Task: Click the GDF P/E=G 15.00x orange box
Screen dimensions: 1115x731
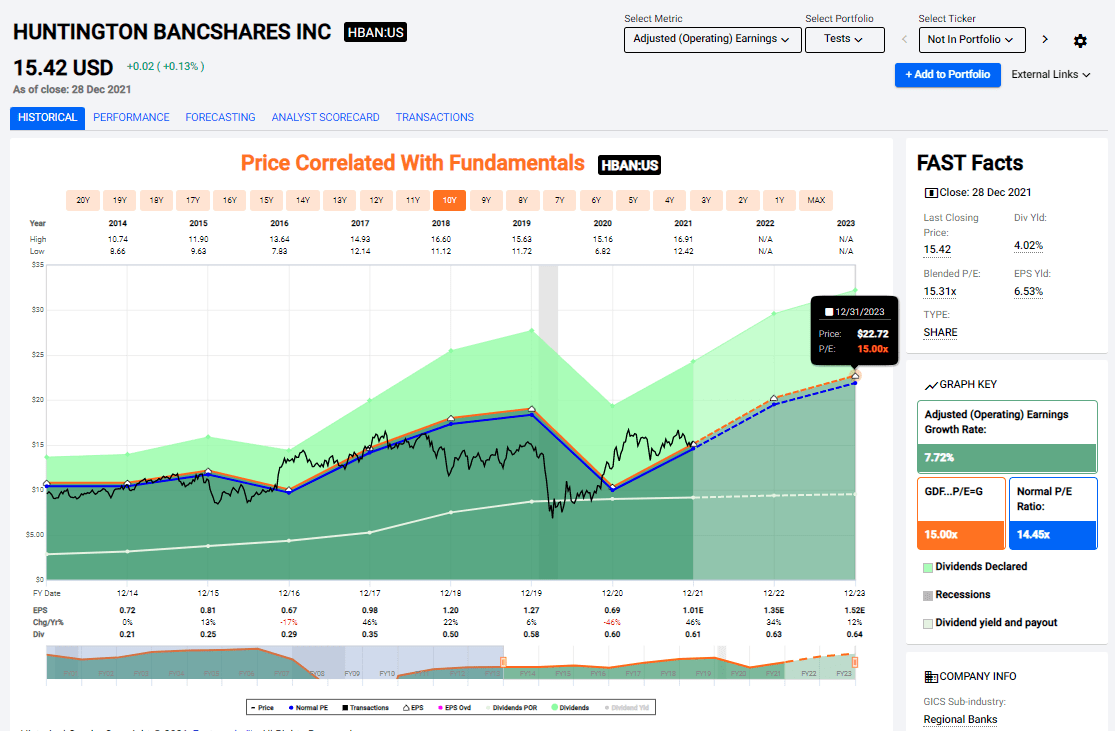Action: click(961, 513)
